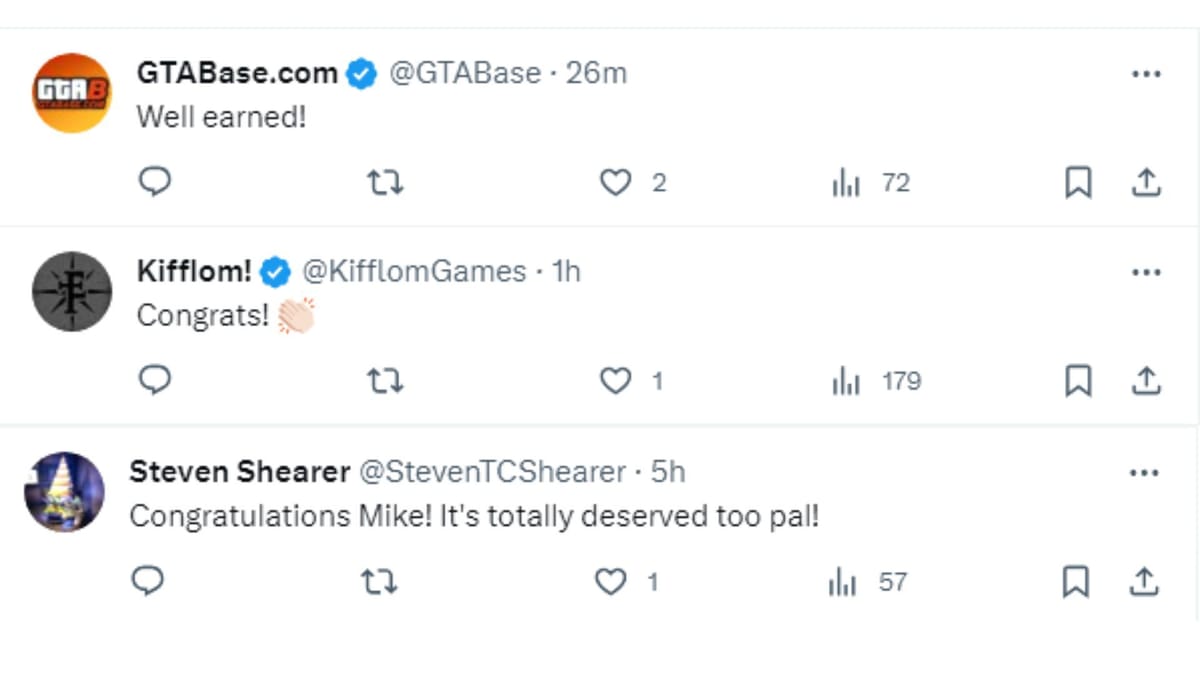
Task: Bookmark Steven Shearer's tweet
Action: pos(1078,581)
